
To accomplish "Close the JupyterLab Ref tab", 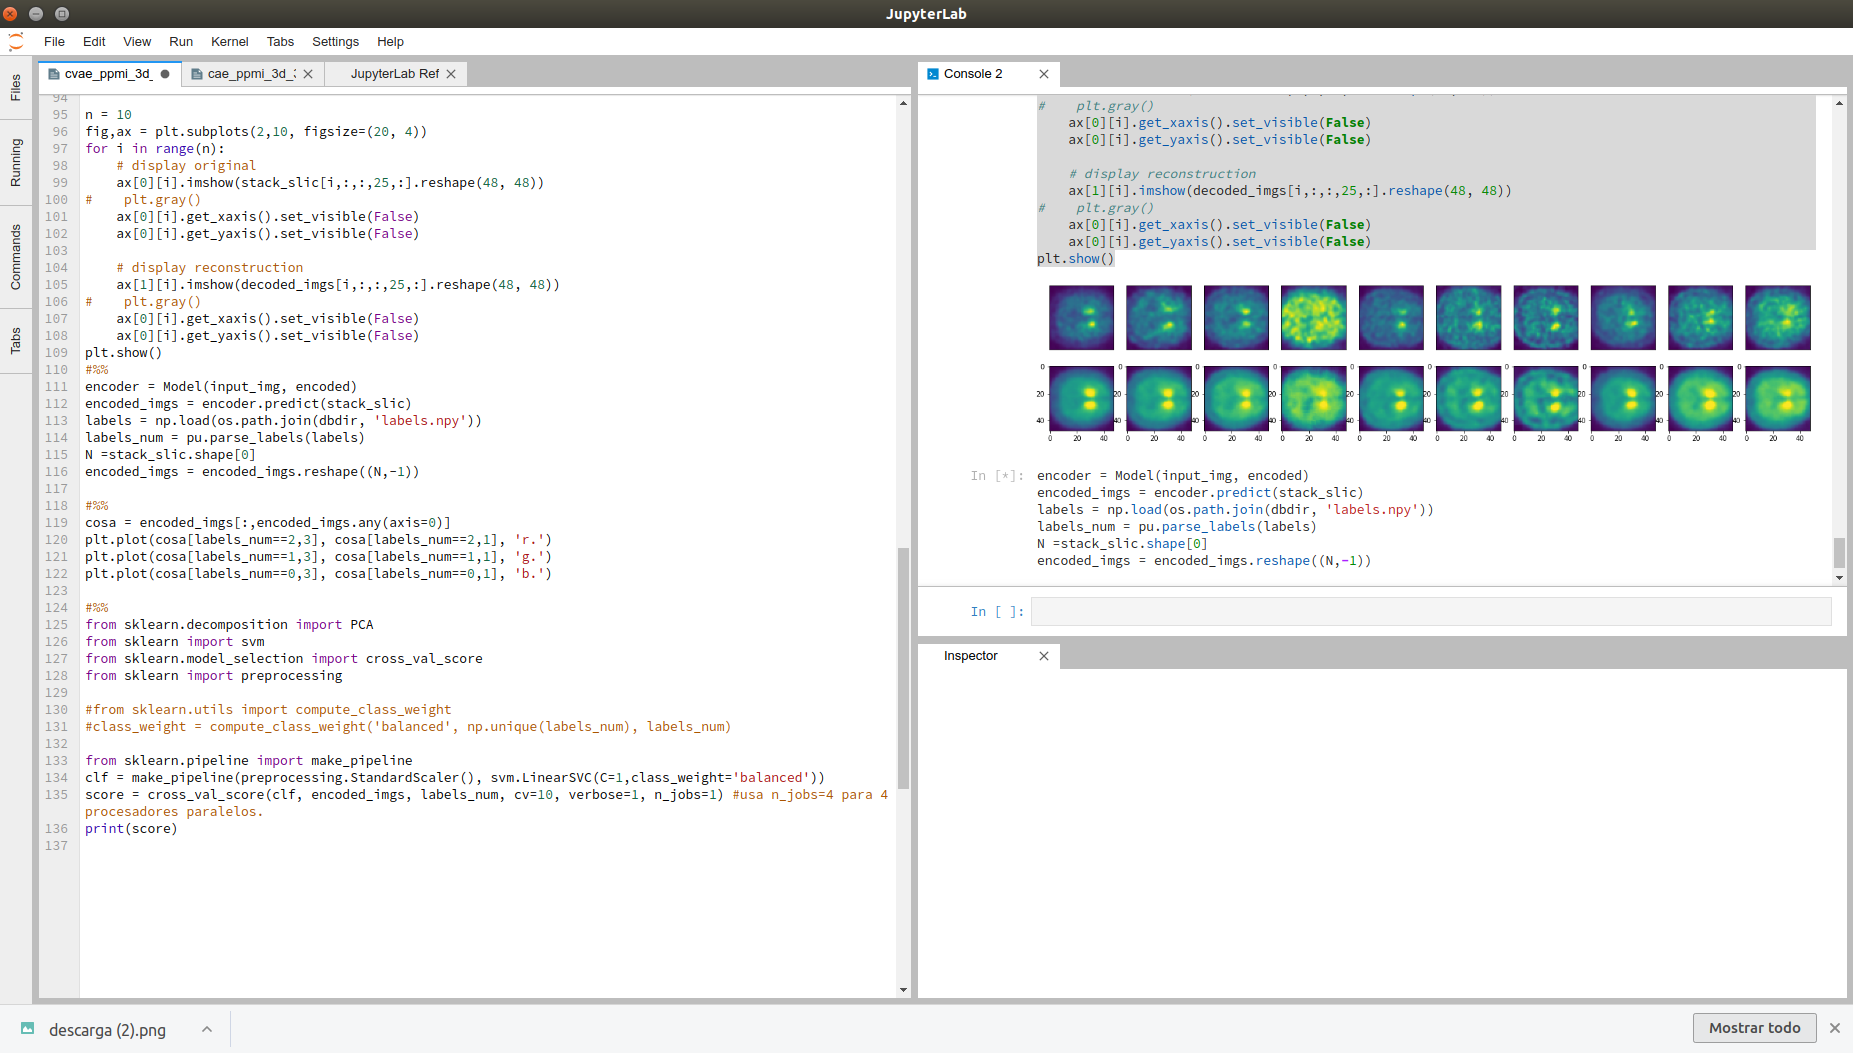I will (x=451, y=74).
